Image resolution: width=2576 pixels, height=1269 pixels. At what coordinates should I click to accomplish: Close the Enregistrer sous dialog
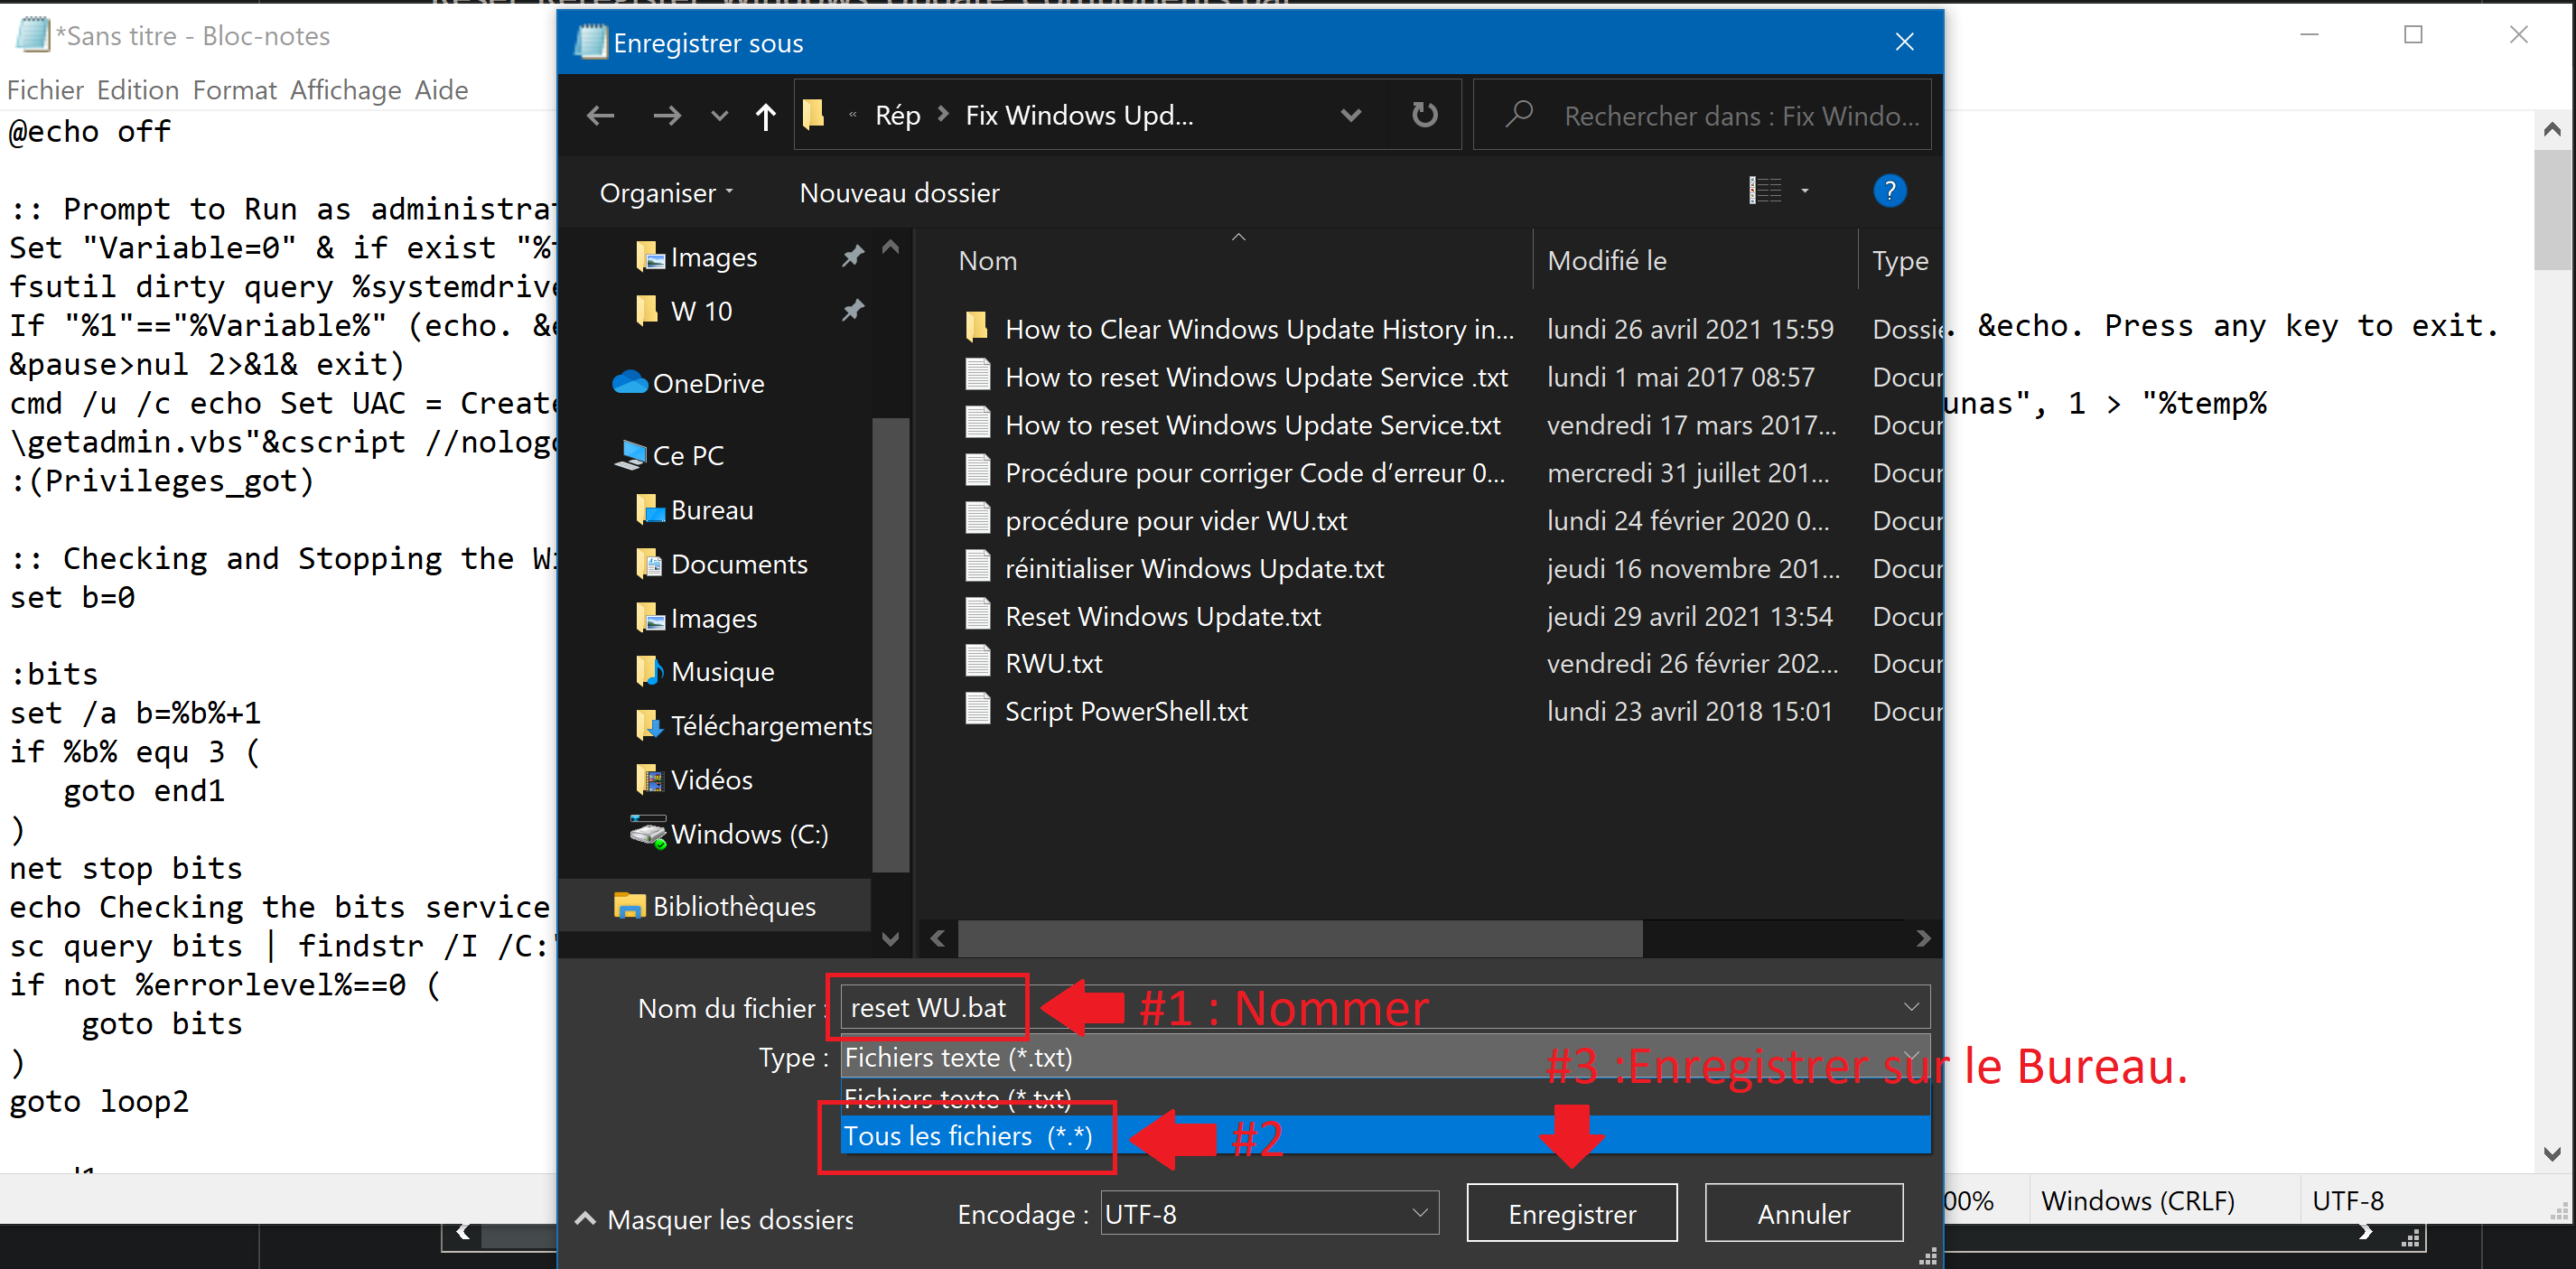pyautogui.click(x=1904, y=42)
